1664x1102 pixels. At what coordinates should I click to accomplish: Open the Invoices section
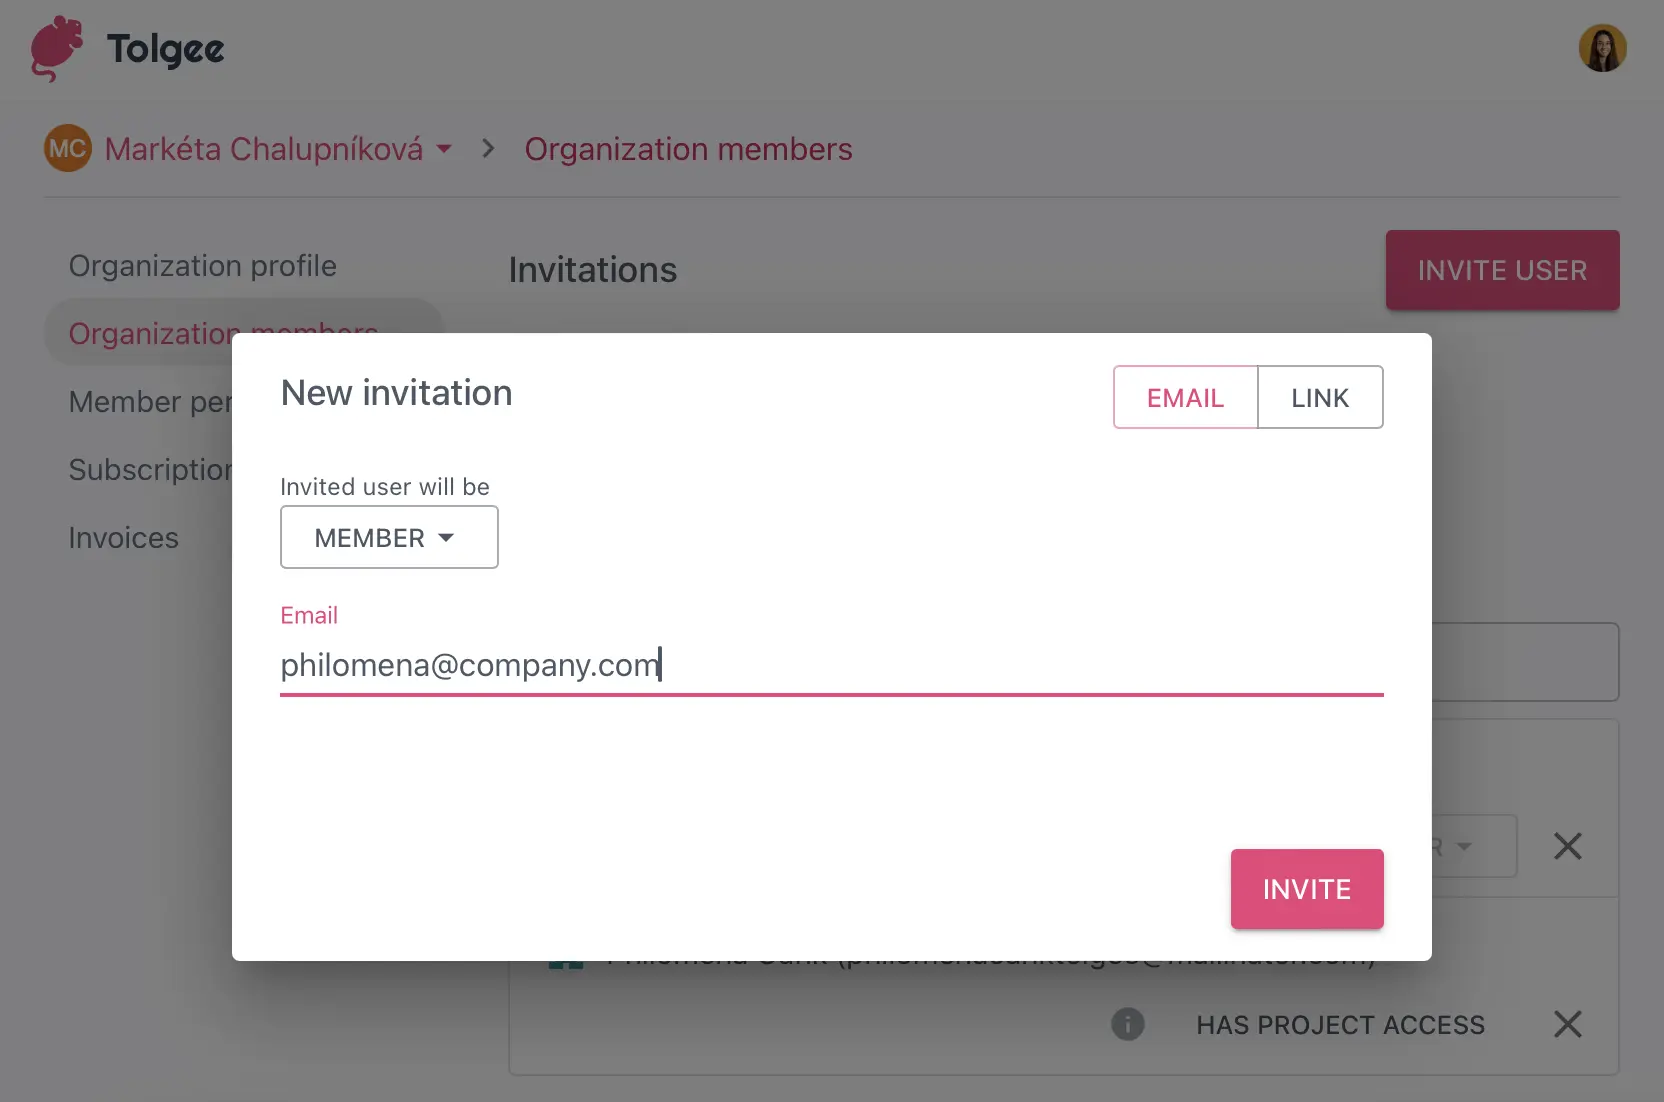point(123,537)
